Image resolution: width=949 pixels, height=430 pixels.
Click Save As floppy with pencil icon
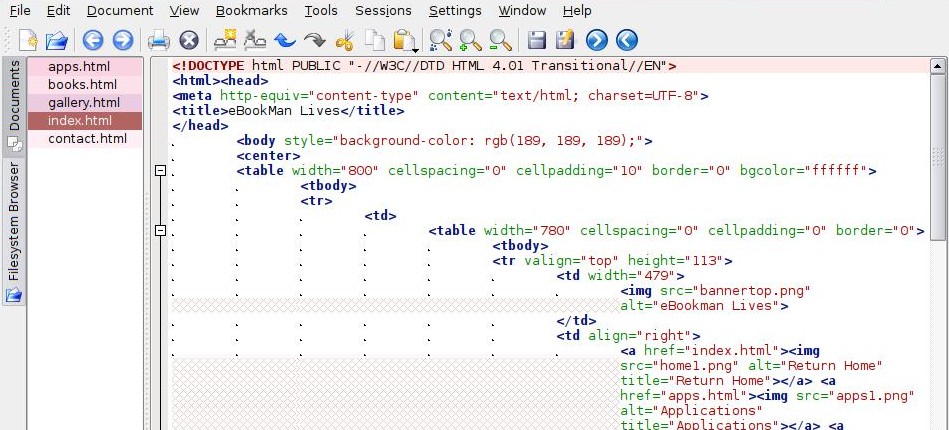(566, 41)
